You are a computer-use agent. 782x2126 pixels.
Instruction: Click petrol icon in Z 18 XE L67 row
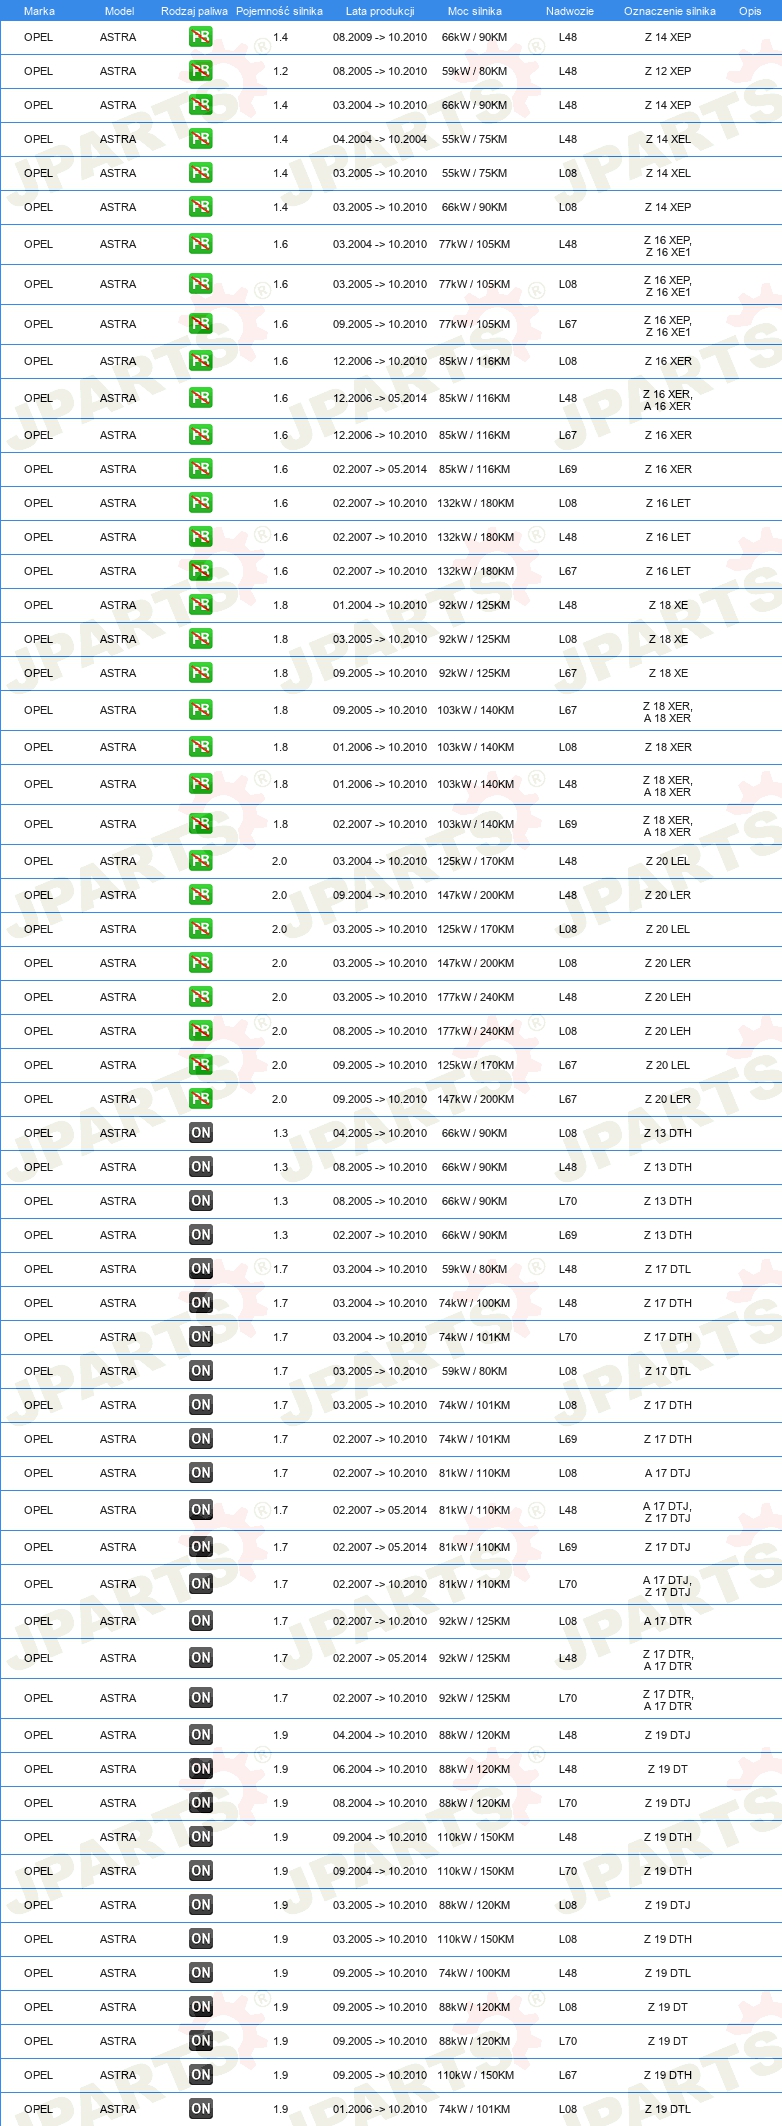201,673
